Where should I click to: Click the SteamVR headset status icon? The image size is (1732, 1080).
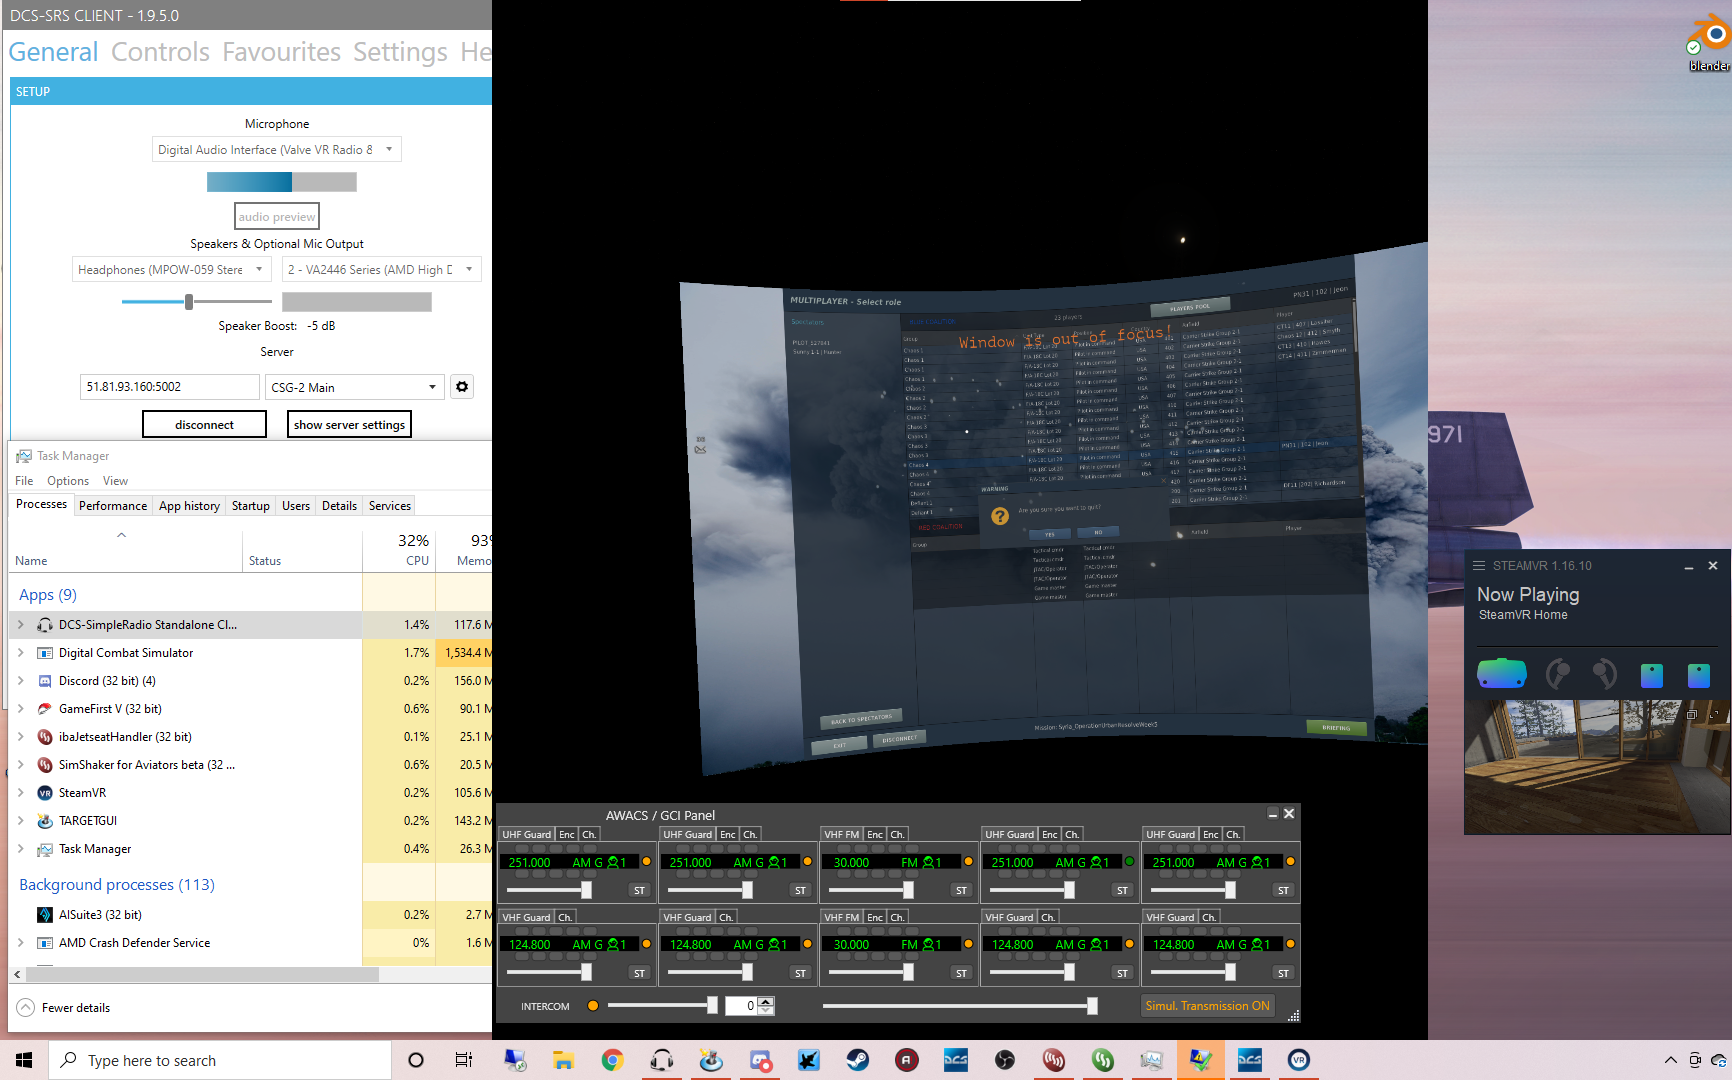pyautogui.click(x=1502, y=674)
